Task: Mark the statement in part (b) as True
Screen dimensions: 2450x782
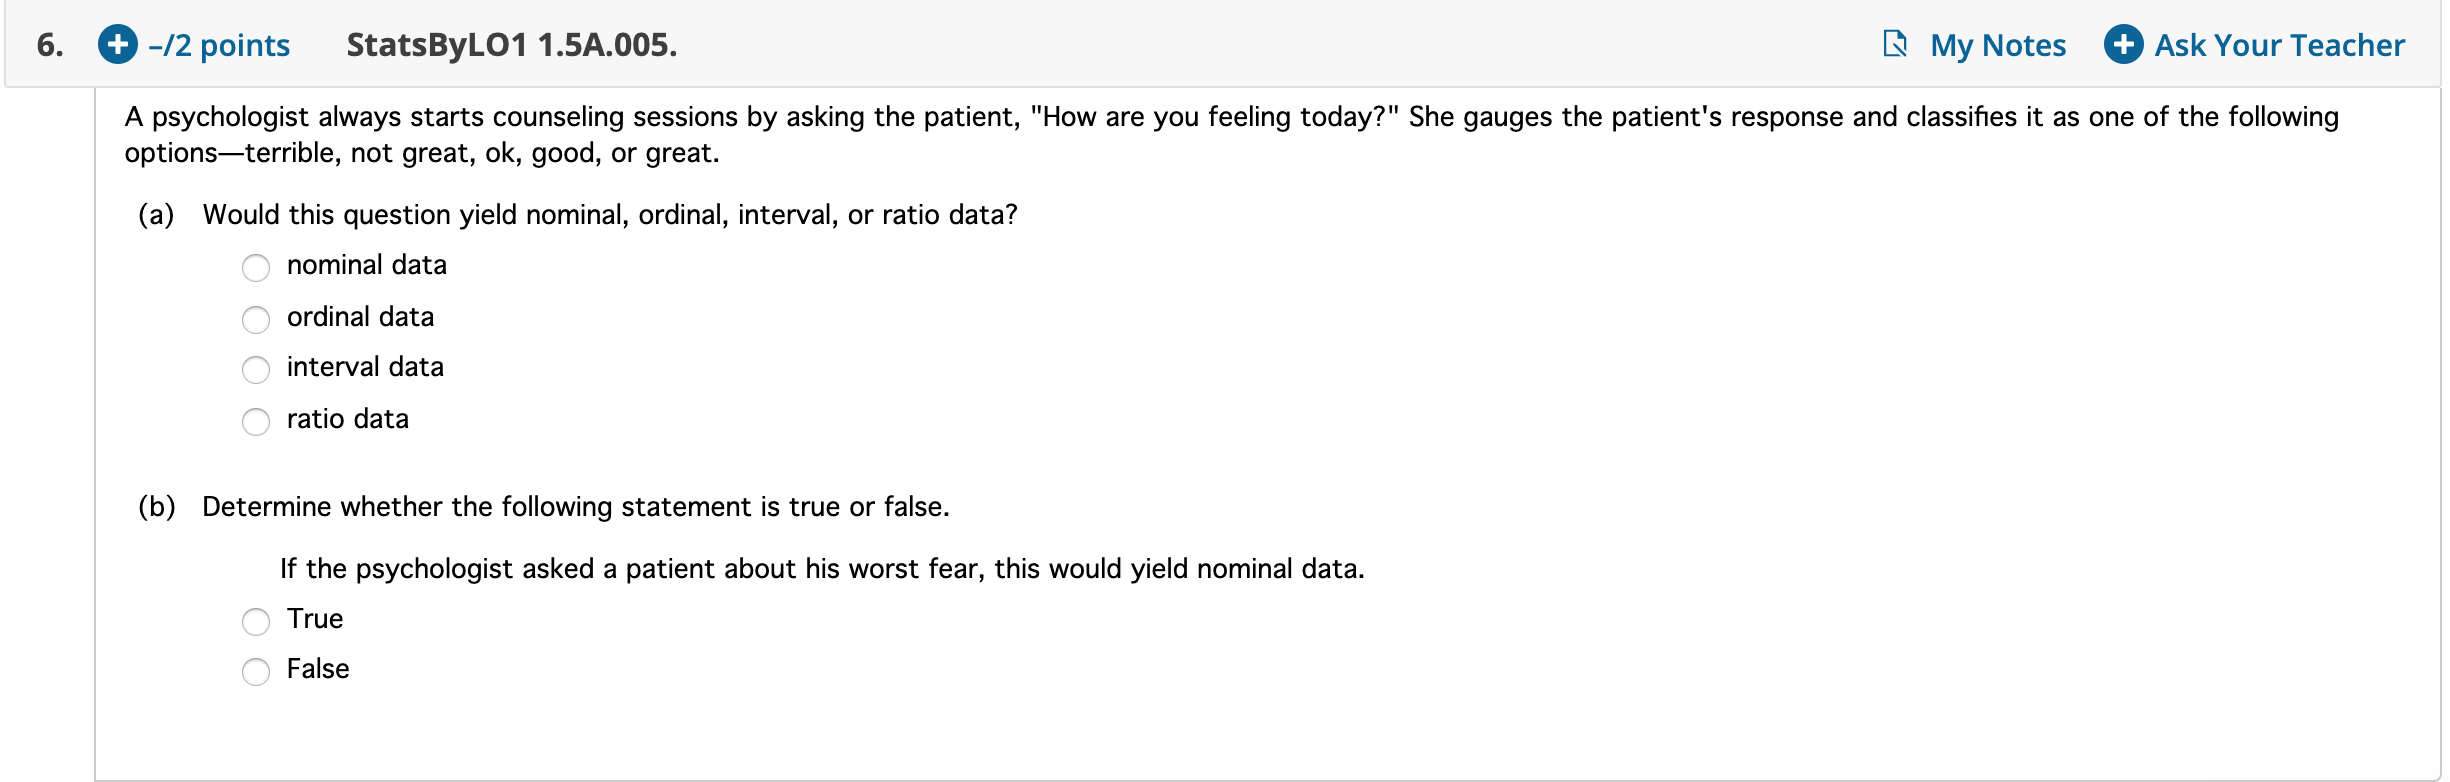Action: [256, 621]
